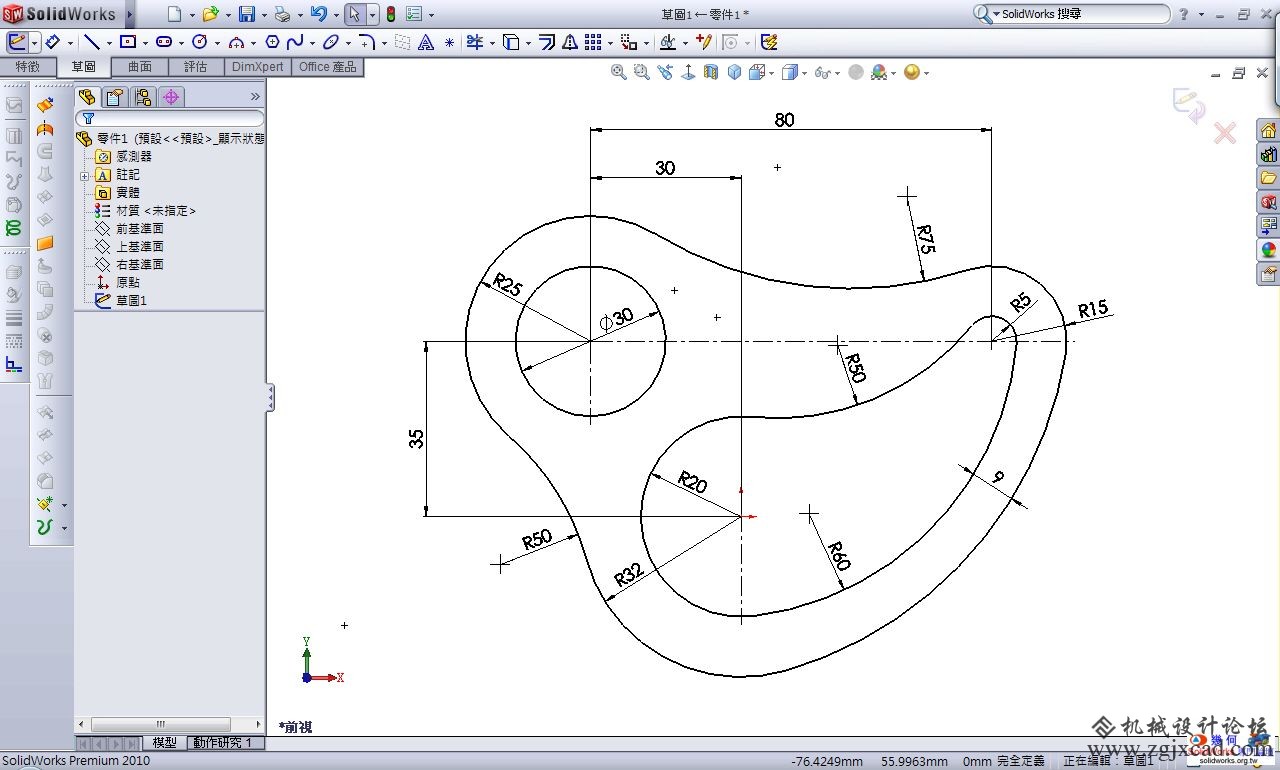
Task: Expand the 註記 tree node
Action: pos(85,175)
